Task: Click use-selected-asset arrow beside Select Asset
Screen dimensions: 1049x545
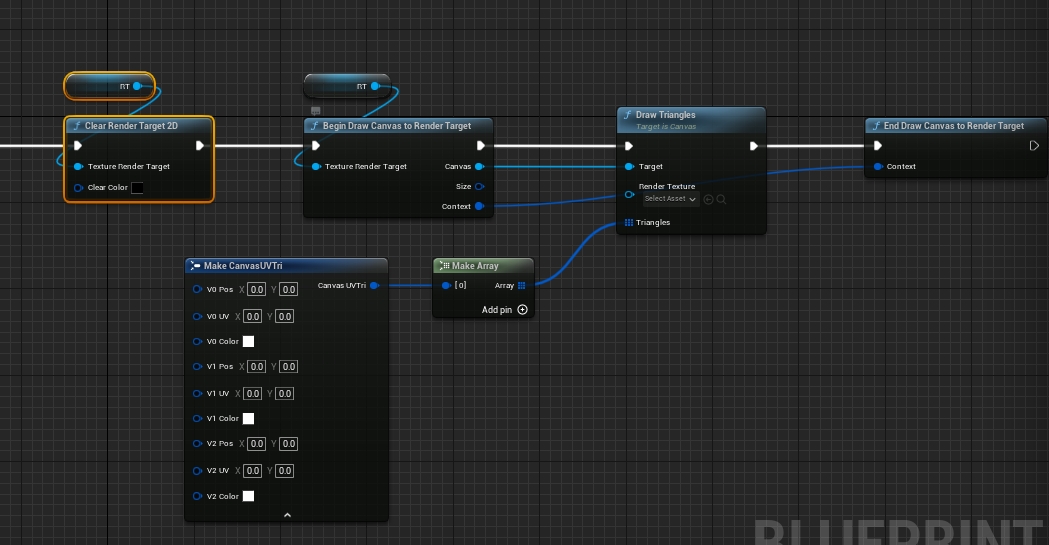Action: pyautogui.click(x=709, y=199)
